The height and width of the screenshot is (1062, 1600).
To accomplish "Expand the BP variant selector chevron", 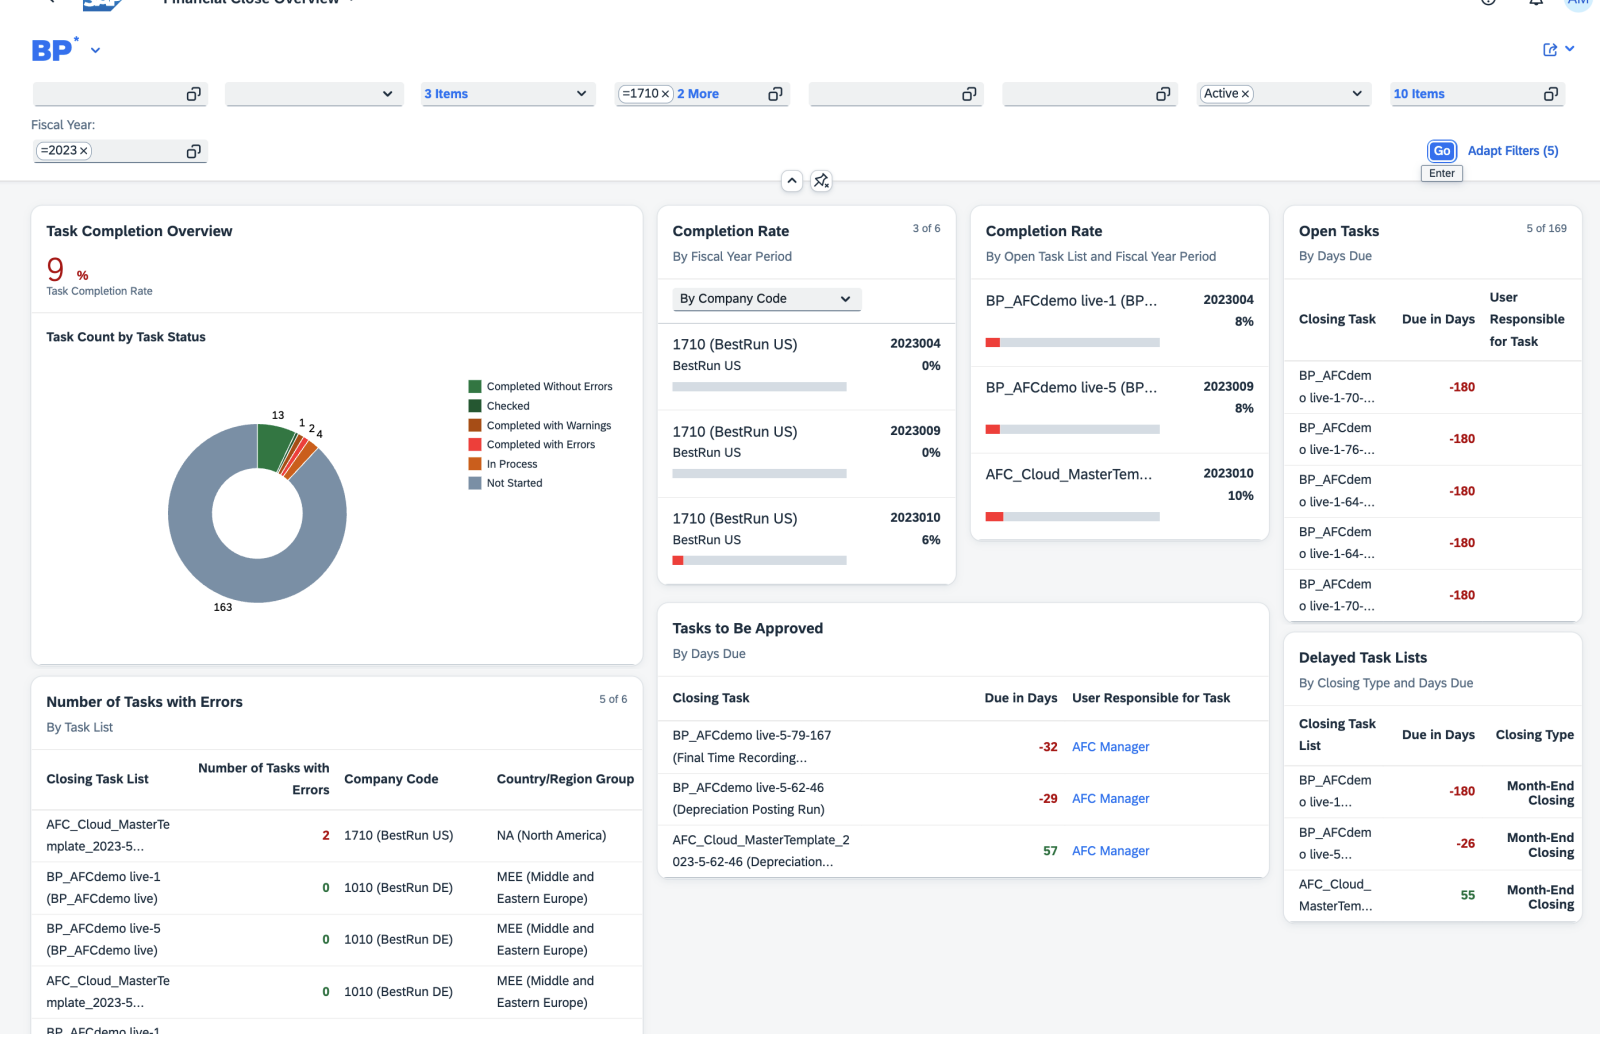I will point(95,50).
